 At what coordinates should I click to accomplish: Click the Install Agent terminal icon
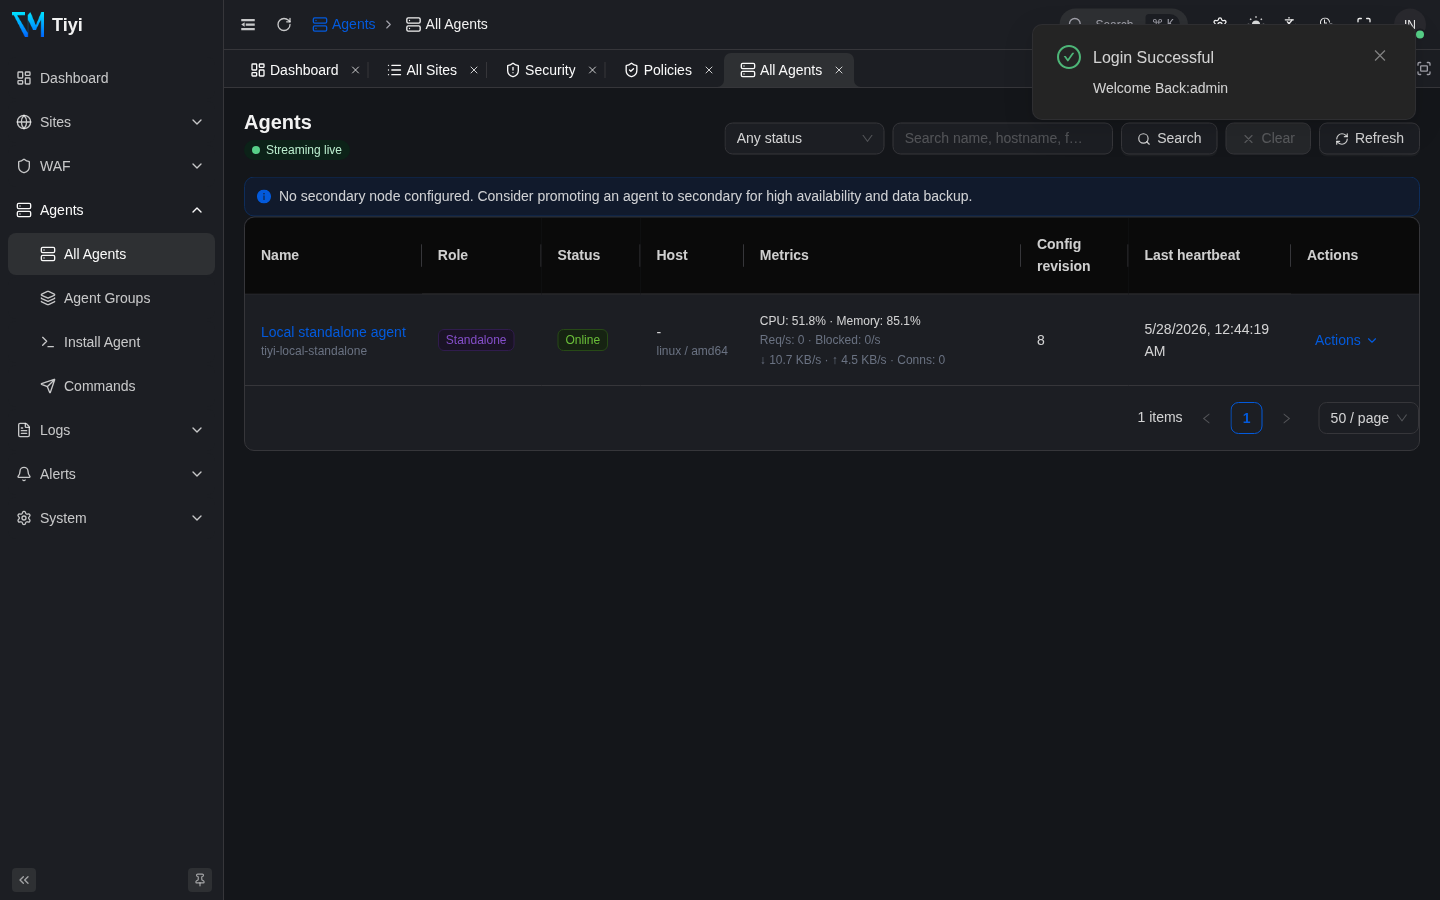click(48, 342)
